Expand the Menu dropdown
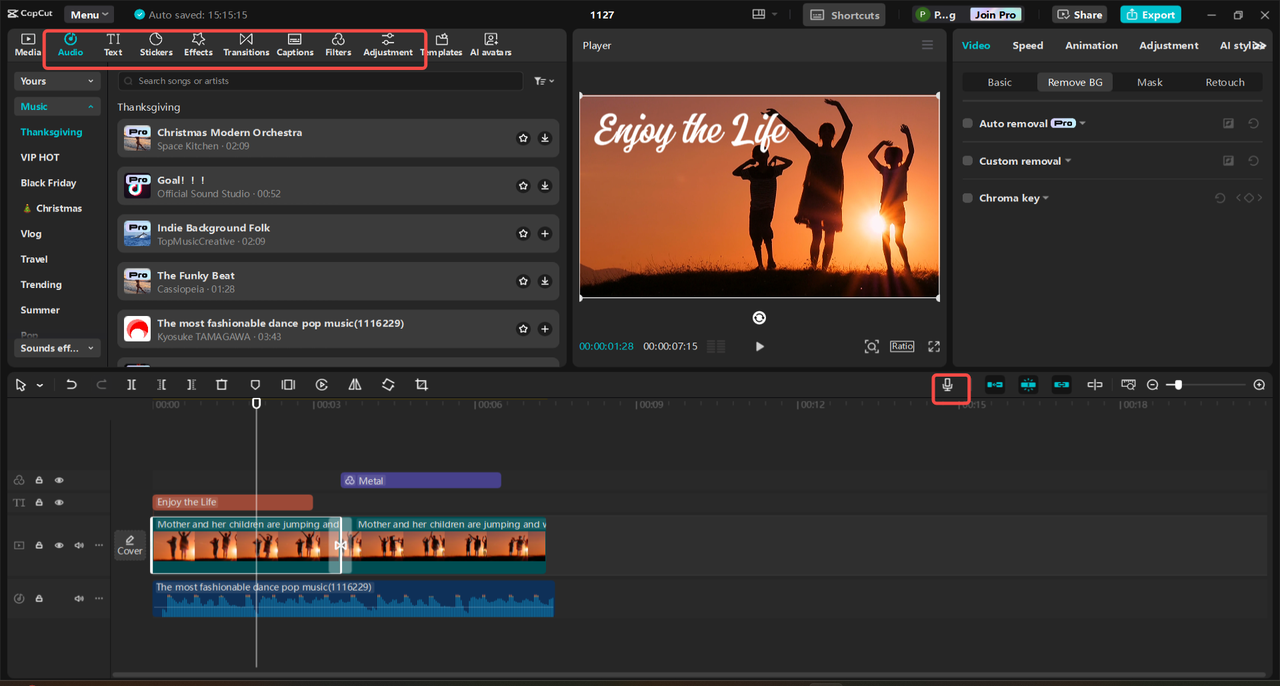Image resolution: width=1280 pixels, height=686 pixels. [89, 15]
